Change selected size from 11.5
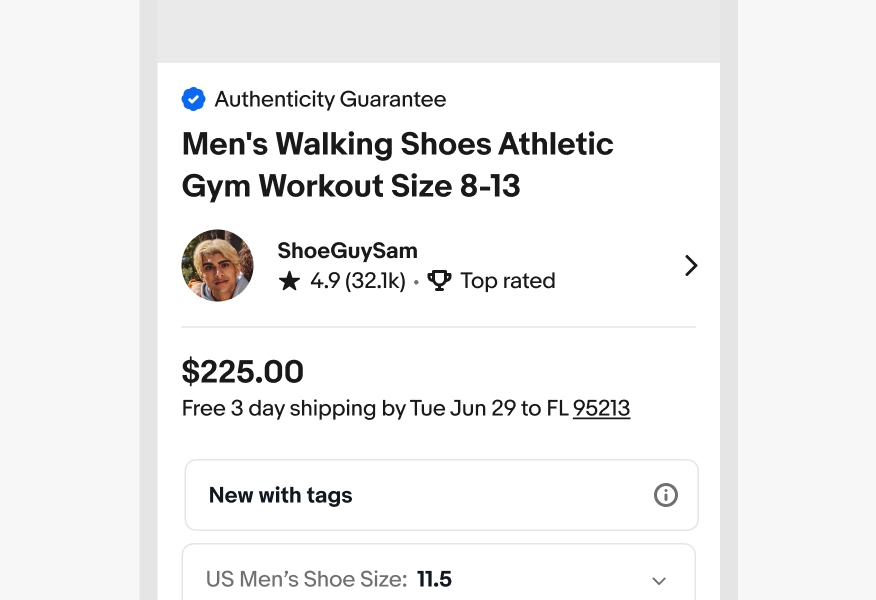876x600 pixels. coord(434,579)
